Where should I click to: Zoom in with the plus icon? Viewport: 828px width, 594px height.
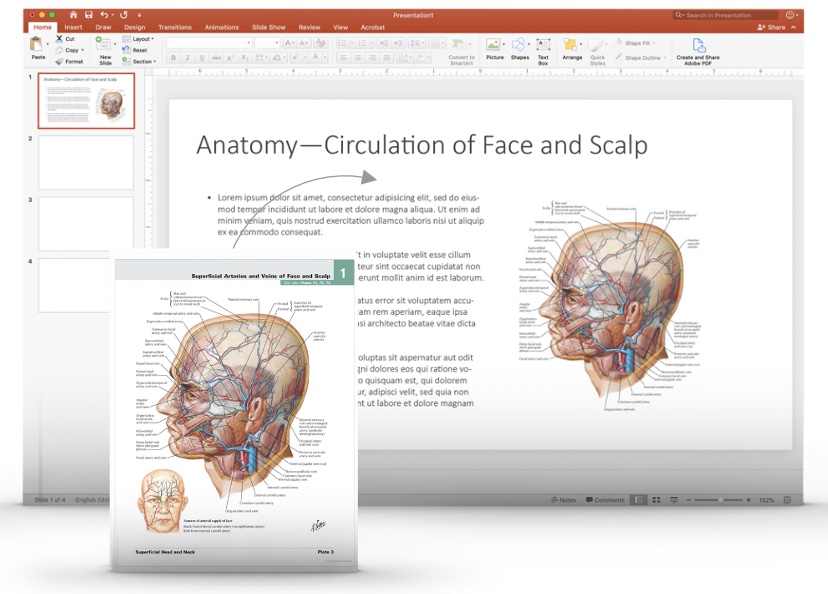(x=748, y=499)
